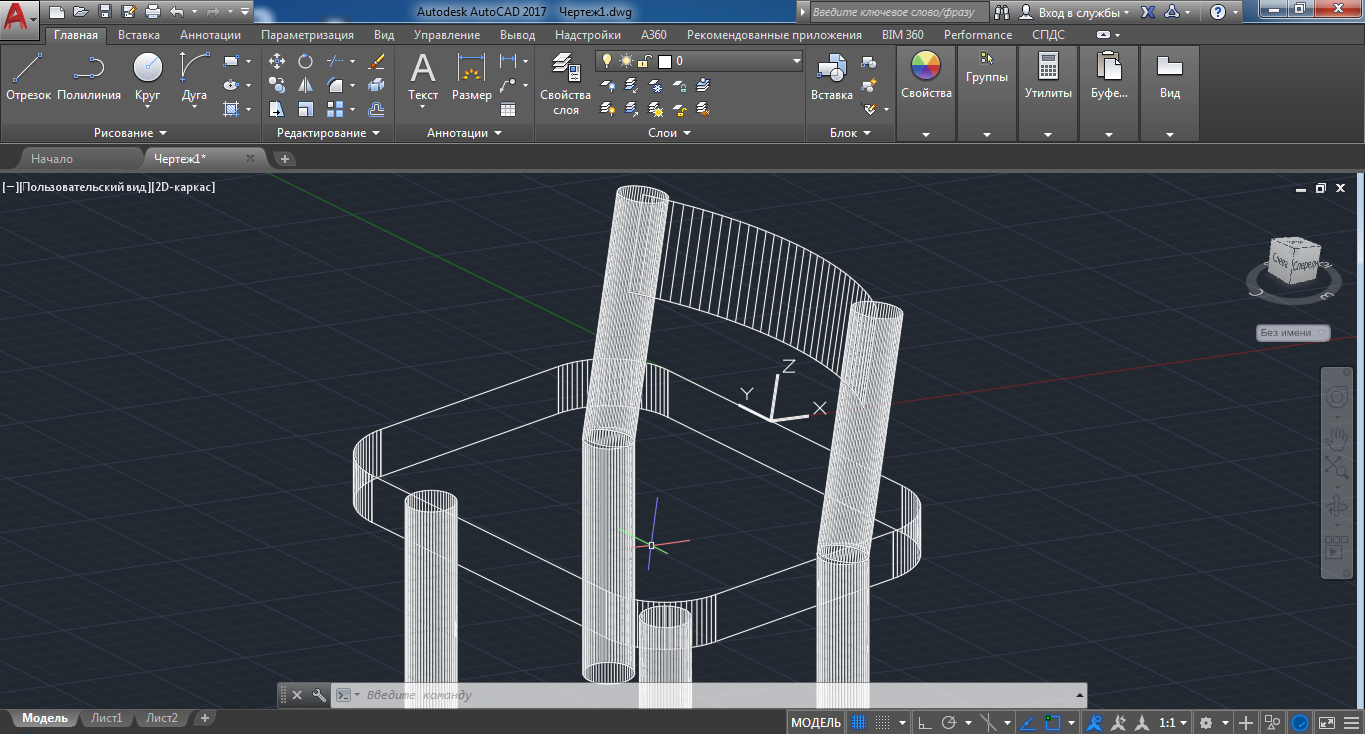This screenshot has width=1365, height=734.
Task: Toggle ortho mode in status bar
Action: (x=924, y=722)
